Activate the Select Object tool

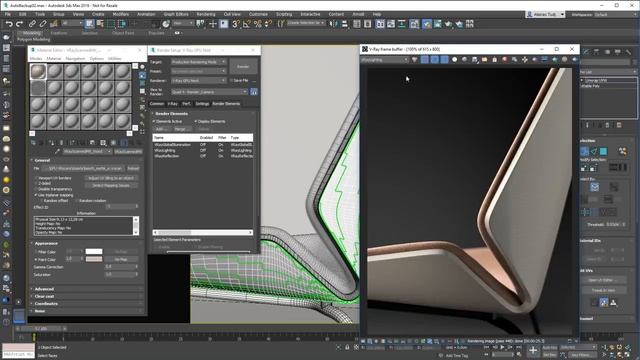tap(89, 24)
